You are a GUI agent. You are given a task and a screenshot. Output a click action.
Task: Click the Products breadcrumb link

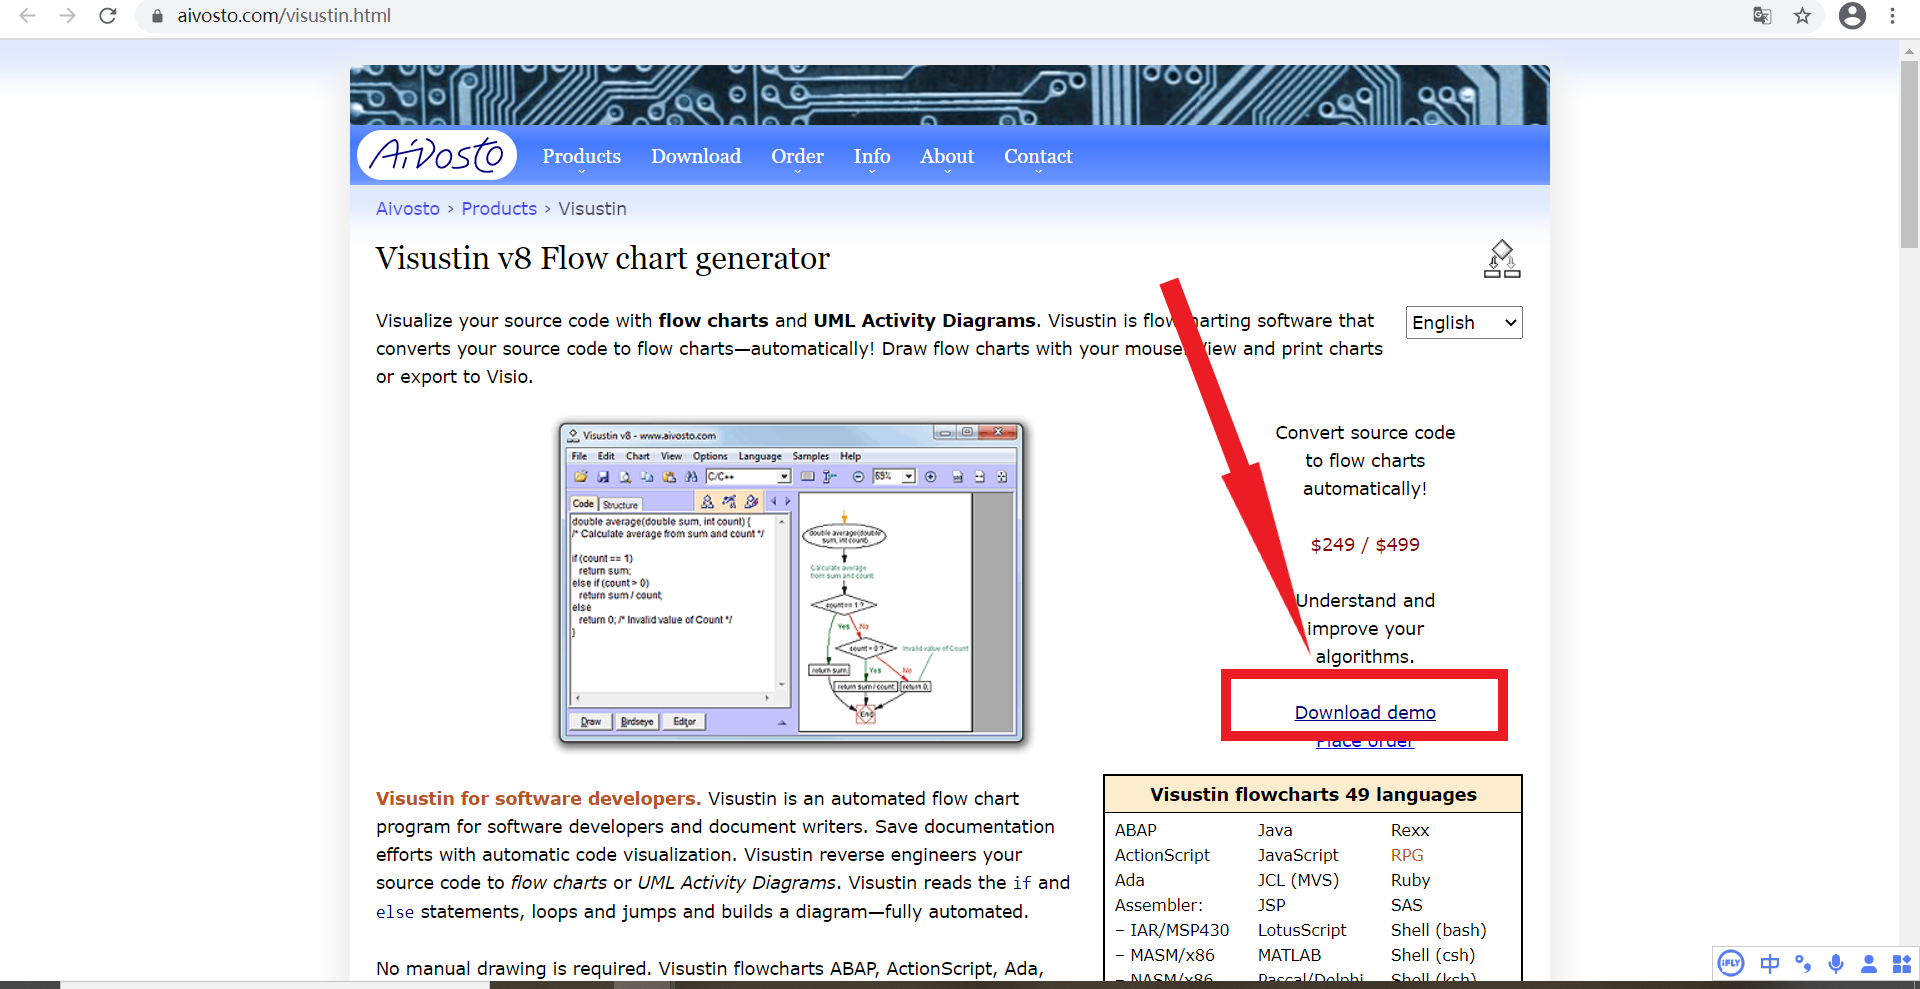click(499, 208)
